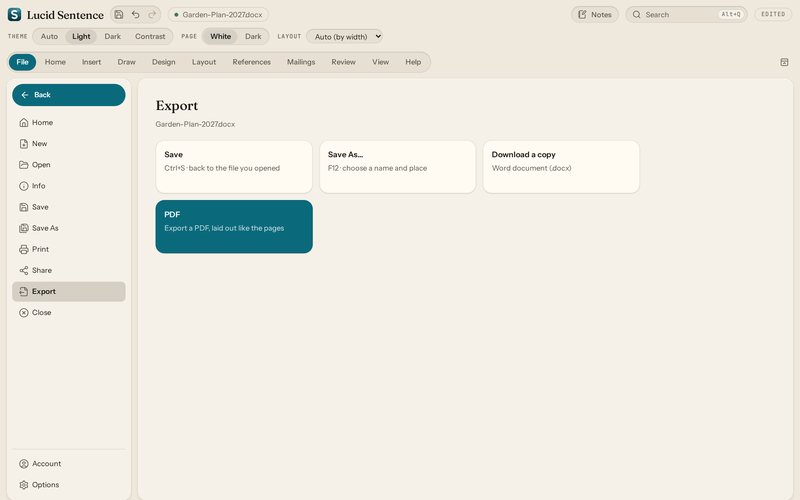Screen dimensions: 800x500
Task: Open the File tab
Action: point(22,62)
